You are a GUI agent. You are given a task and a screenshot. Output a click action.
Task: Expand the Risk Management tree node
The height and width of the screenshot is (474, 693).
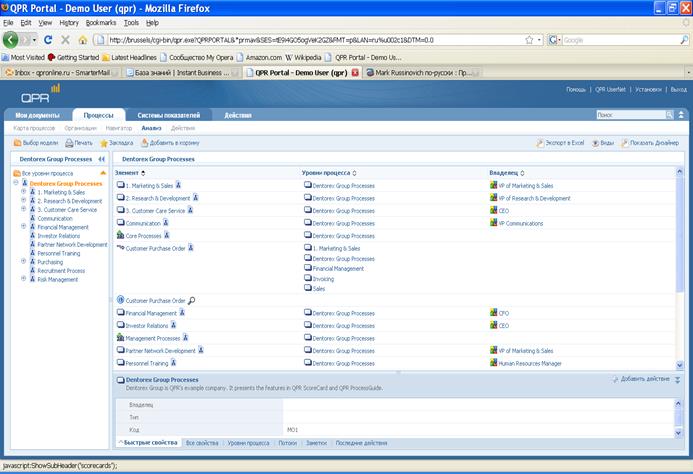[x=24, y=279]
